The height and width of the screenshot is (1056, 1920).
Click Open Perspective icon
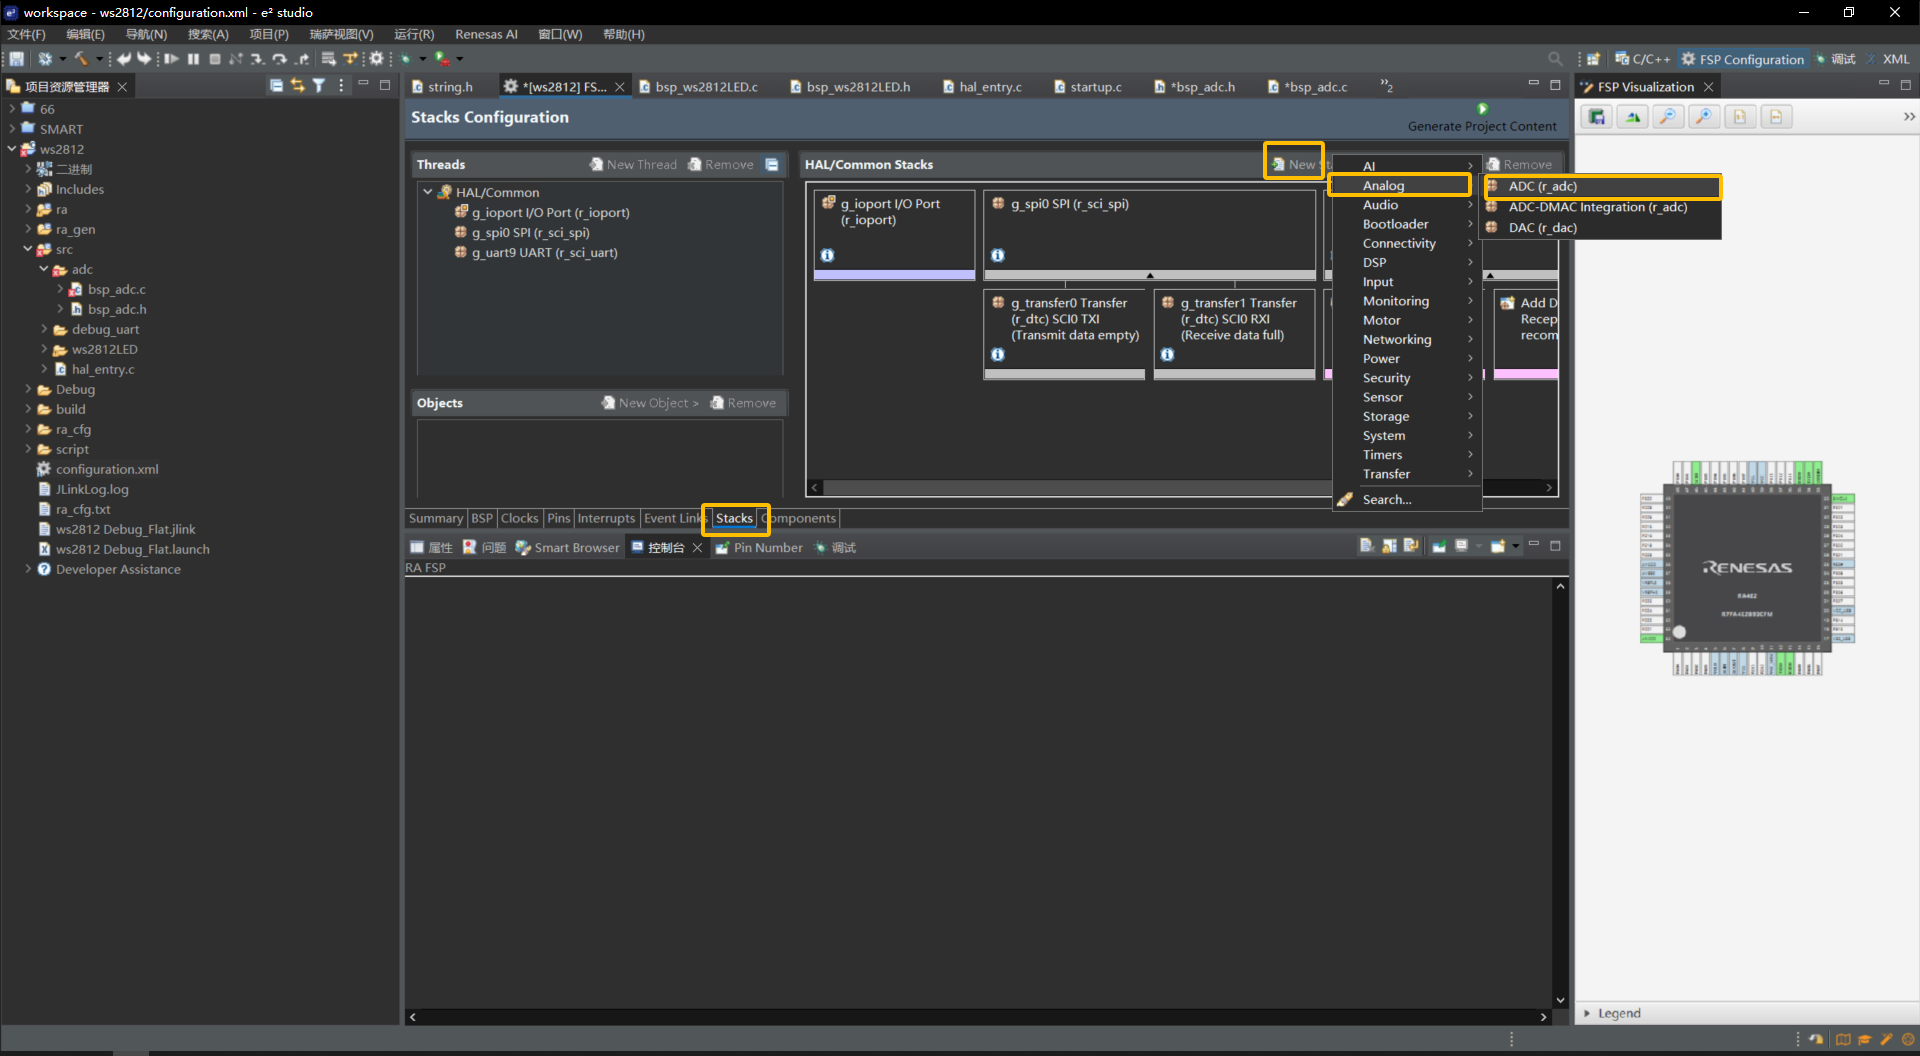click(1593, 59)
